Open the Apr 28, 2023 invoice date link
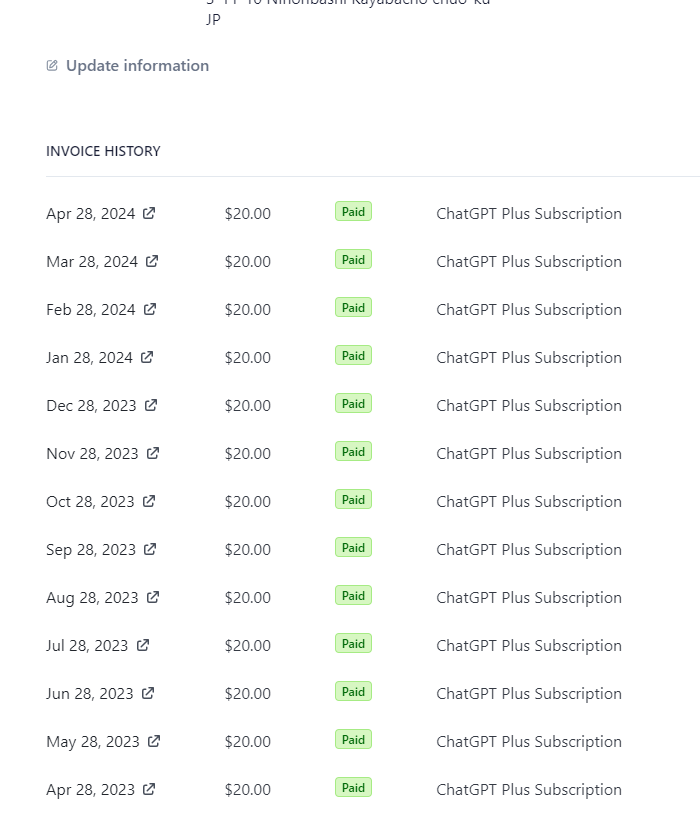700x826 pixels. [91, 789]
